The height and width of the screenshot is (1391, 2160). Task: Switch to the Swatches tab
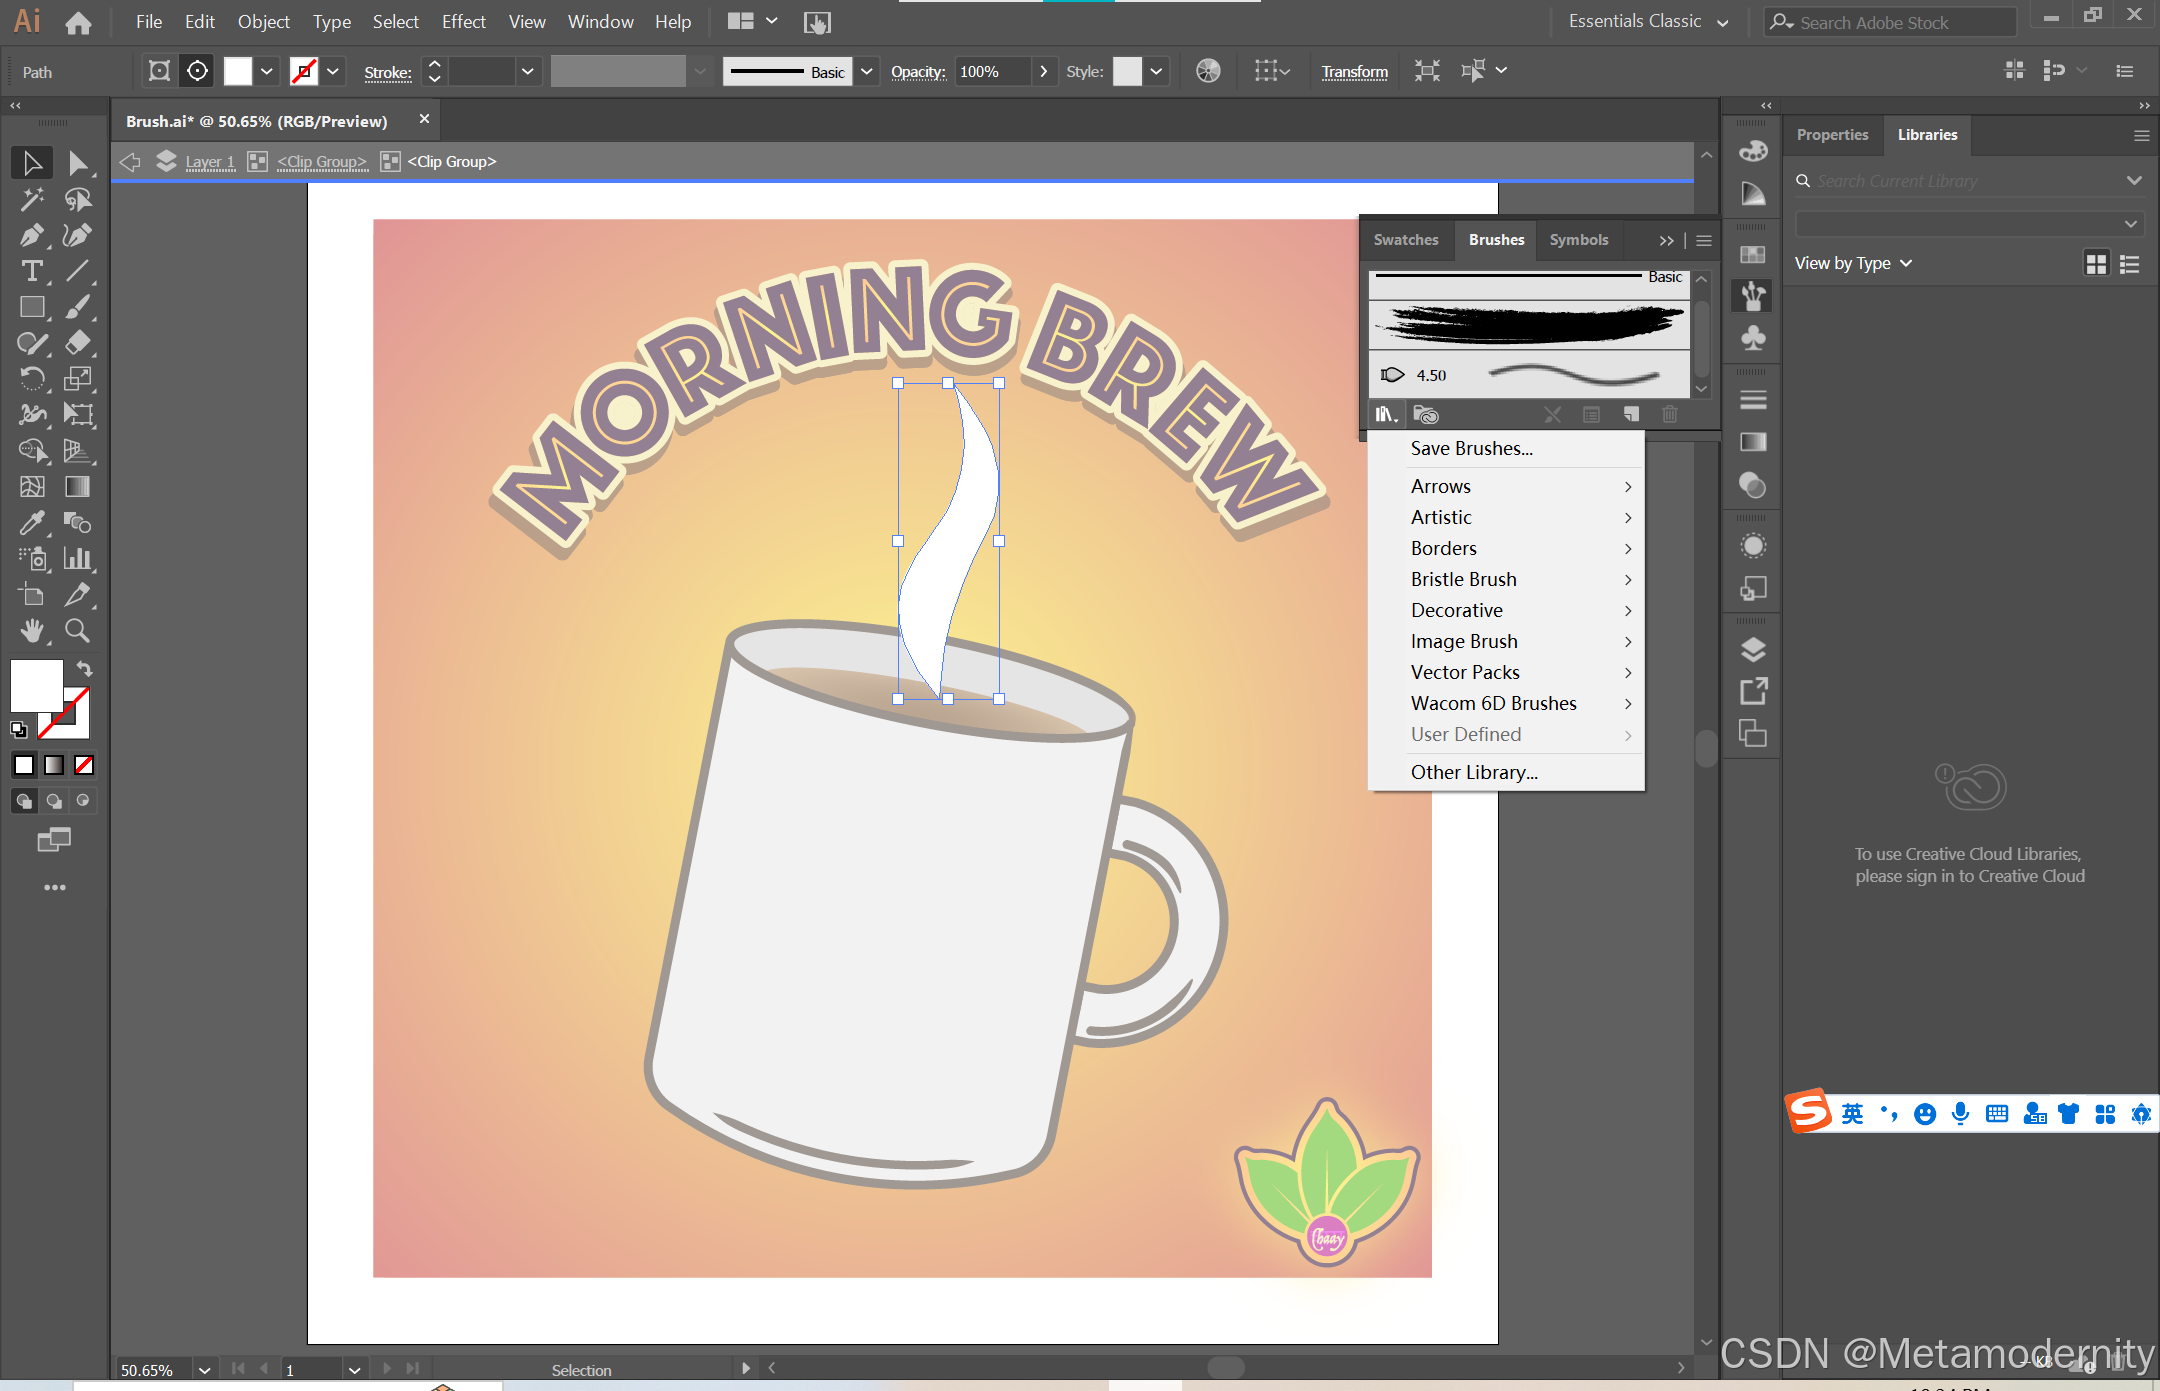point(1405,240)
